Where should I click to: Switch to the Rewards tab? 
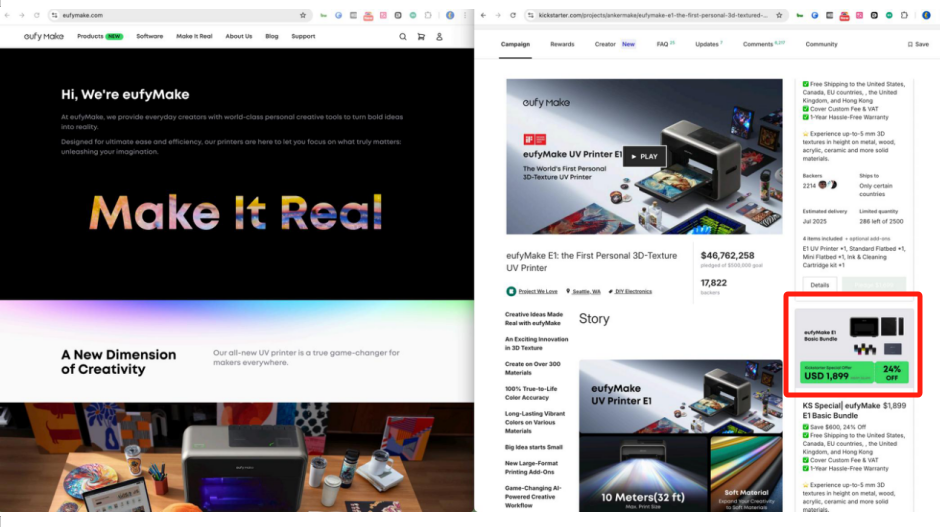tap(562, 44)
